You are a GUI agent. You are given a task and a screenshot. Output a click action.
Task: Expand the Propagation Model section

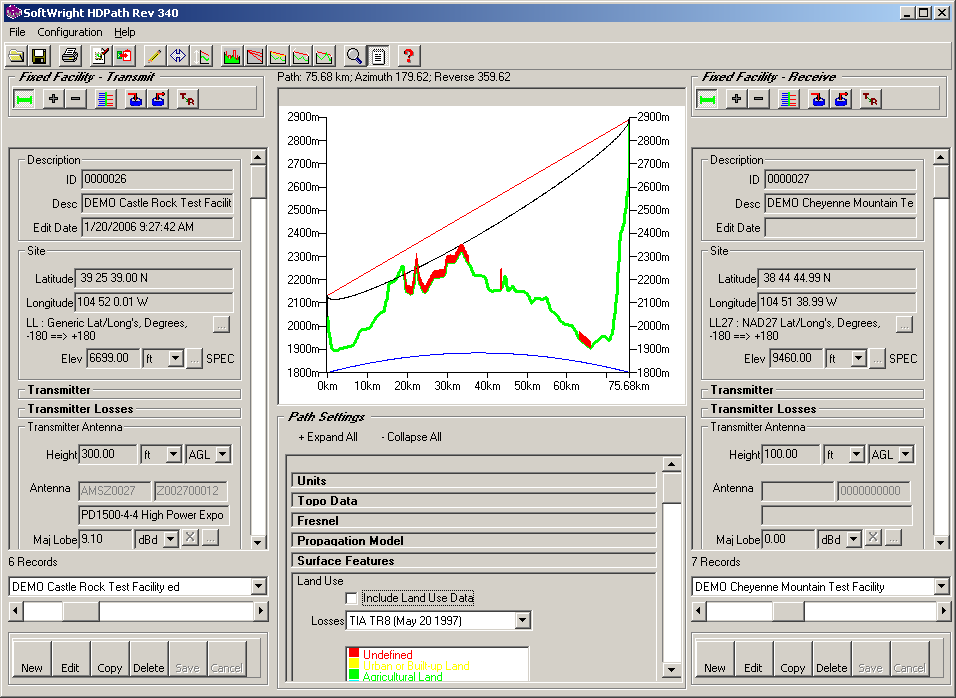tap(474, 541)
